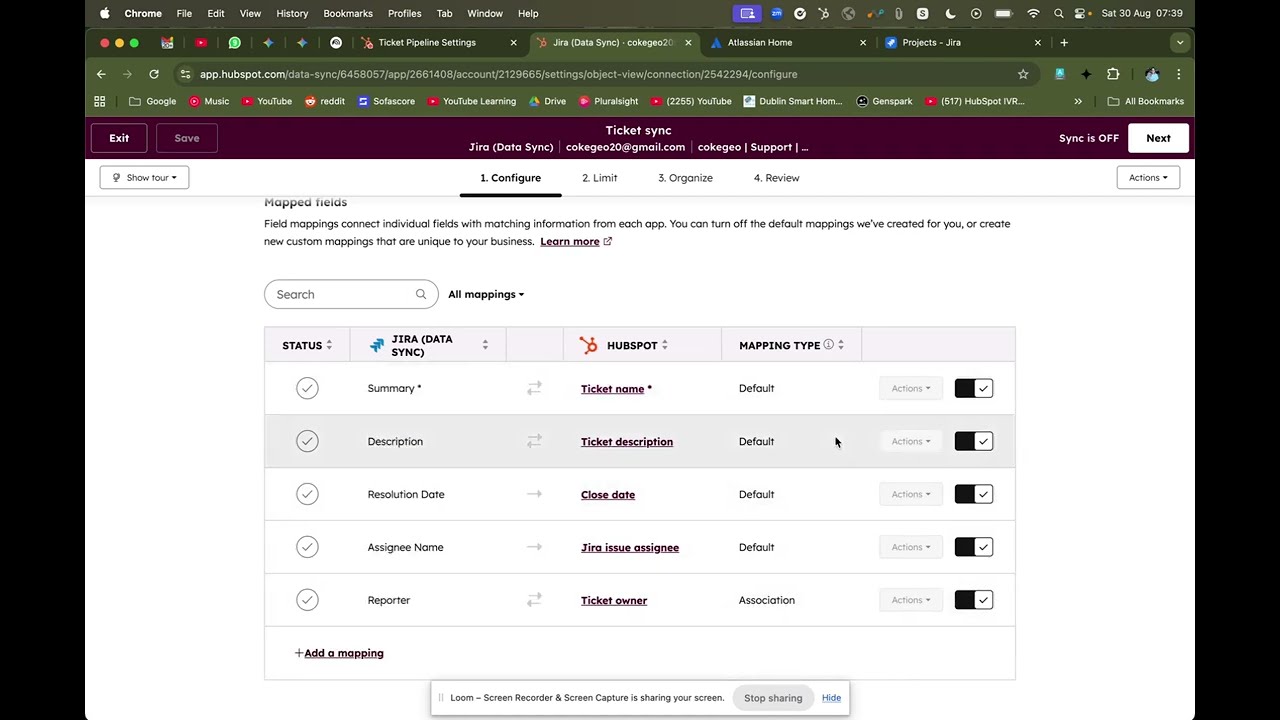Disable the Reporter mapping toggle
The width and height of the screenshot is (1280, 720).
(x=974, y=600)
